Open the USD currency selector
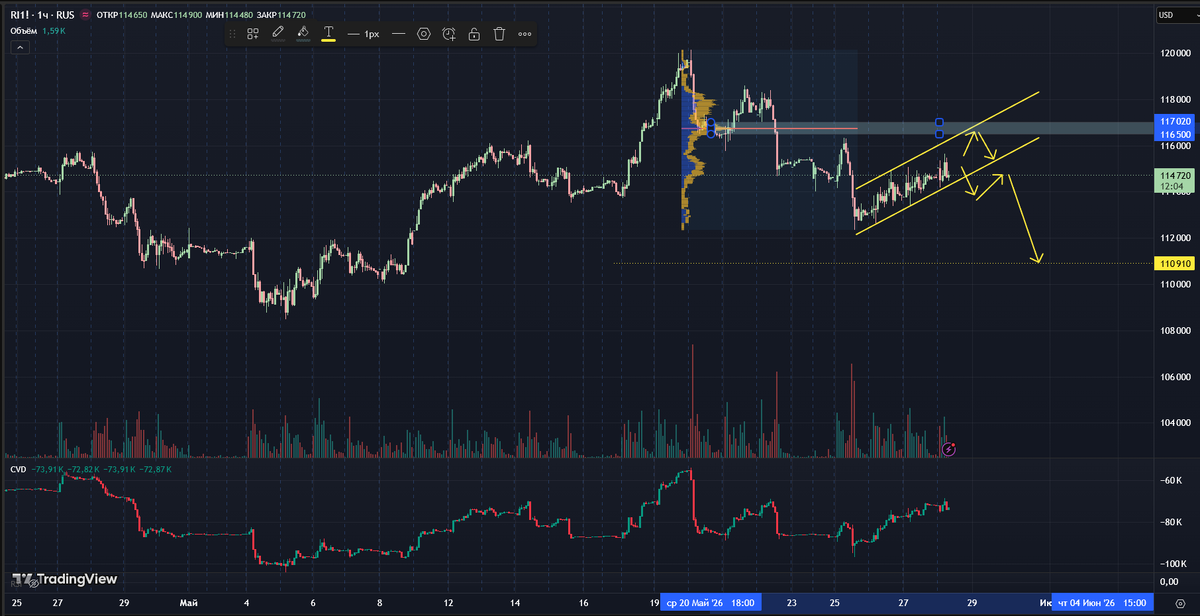Viewport: 1200px width, 616px height. click(1166, 15)
